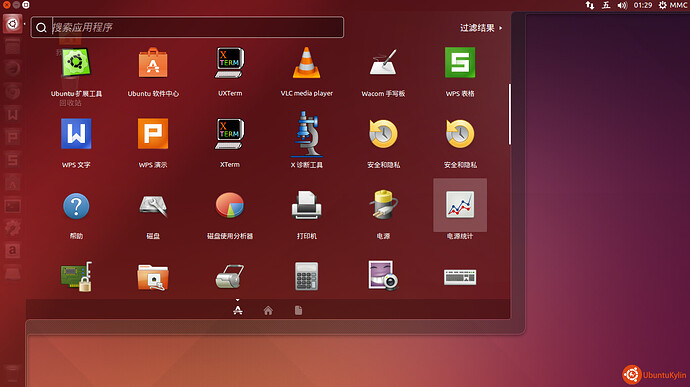Focus the 搜索应用程序 search field
Screen dimensions: 690x387
tap(187, 27)
